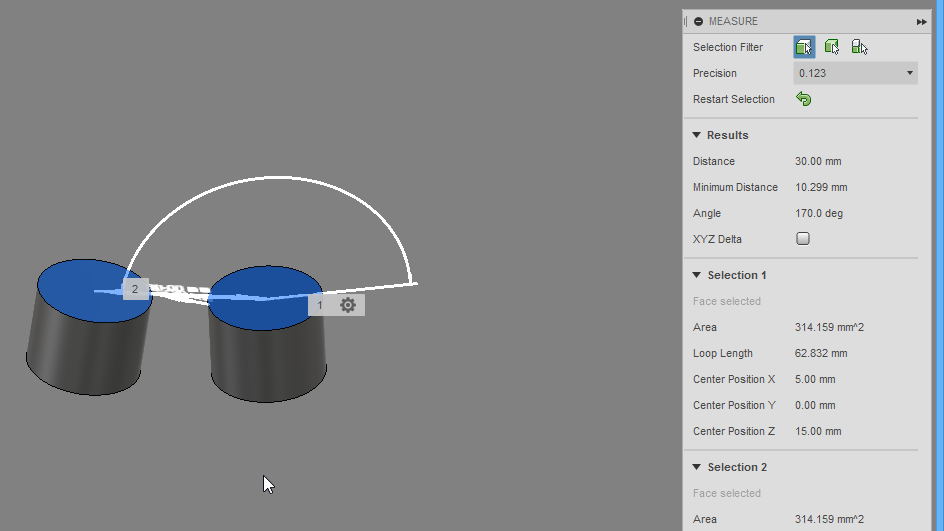The height and width of the screenshot is (531, 944).
Task: Click the Minimum Distance value 10.299 mm
Action: (821, 187)
